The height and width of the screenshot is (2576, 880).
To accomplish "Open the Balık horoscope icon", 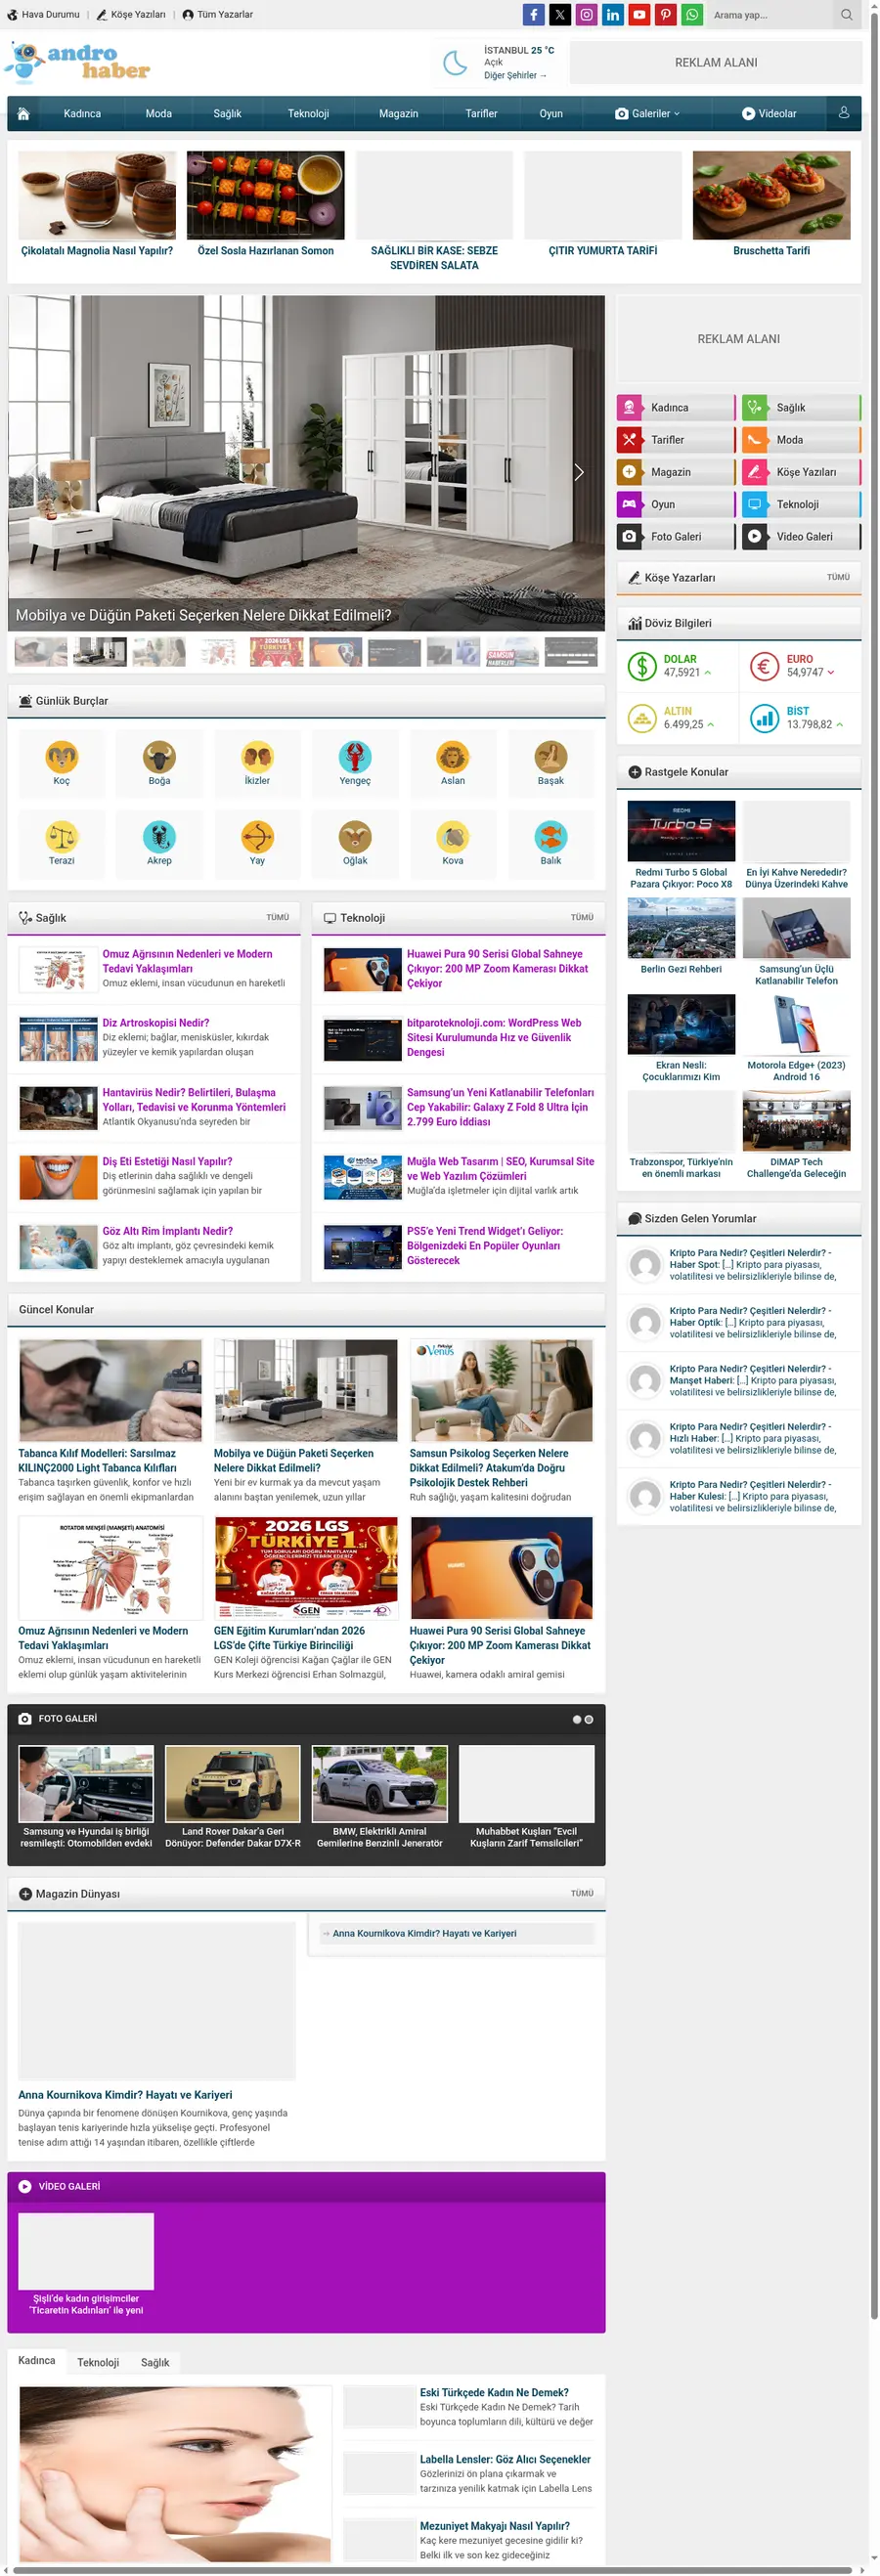I will (x=551, y=837).
